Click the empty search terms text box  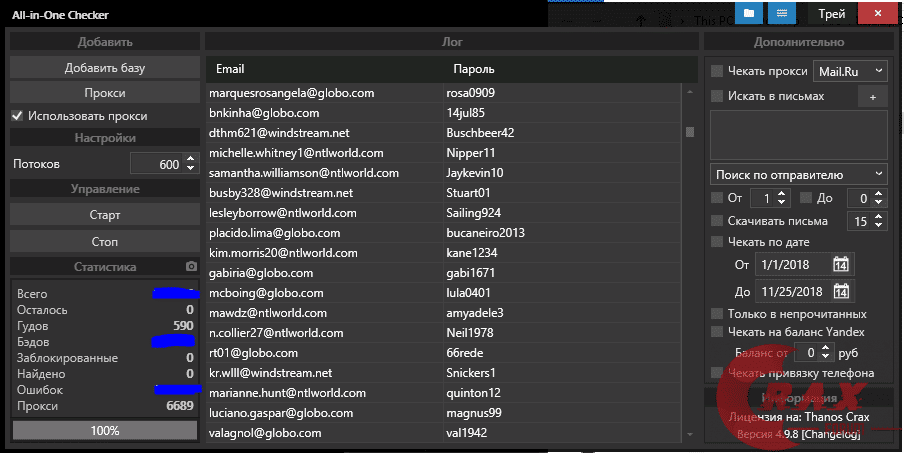coord(798,135)
